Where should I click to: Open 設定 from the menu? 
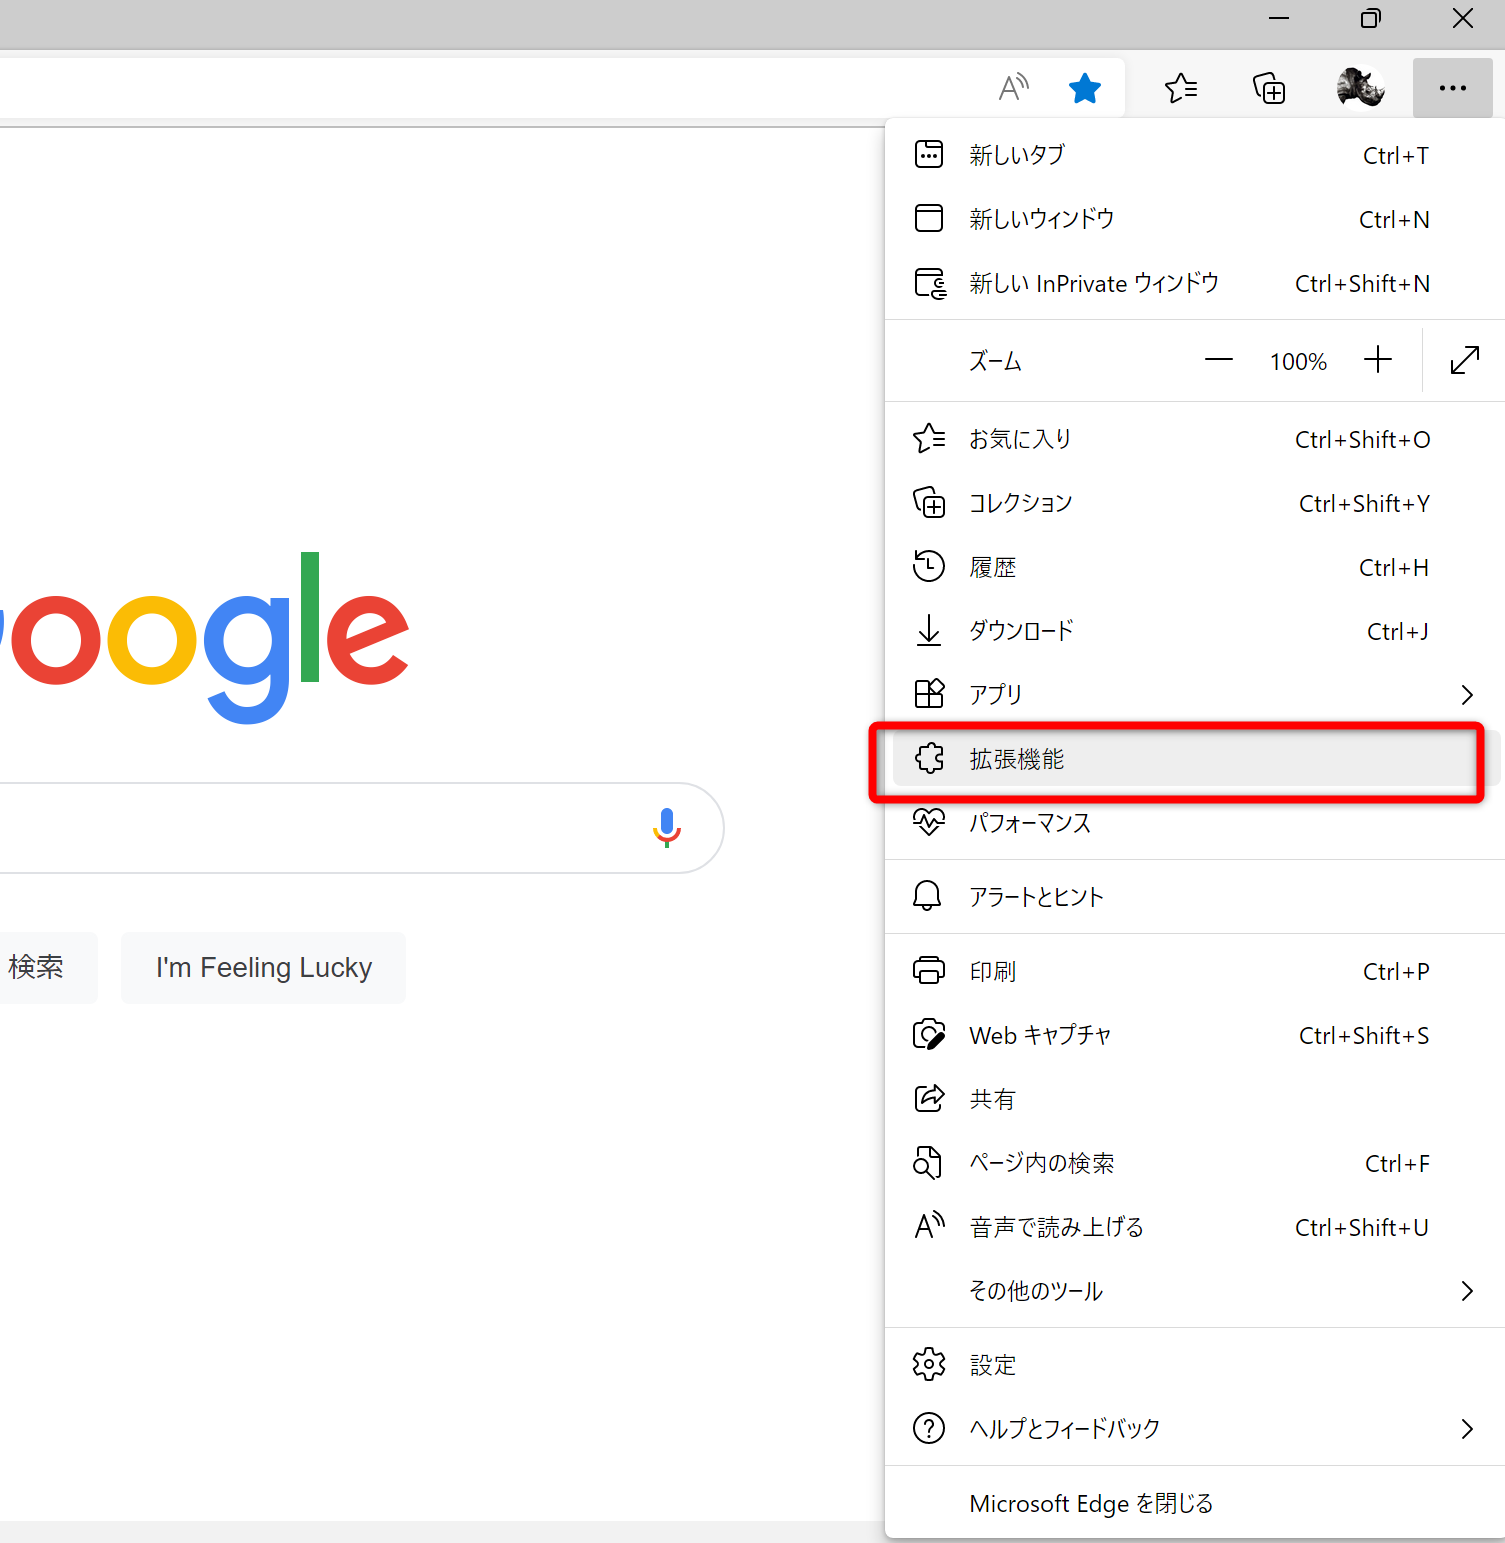[x=992, y=1365]
